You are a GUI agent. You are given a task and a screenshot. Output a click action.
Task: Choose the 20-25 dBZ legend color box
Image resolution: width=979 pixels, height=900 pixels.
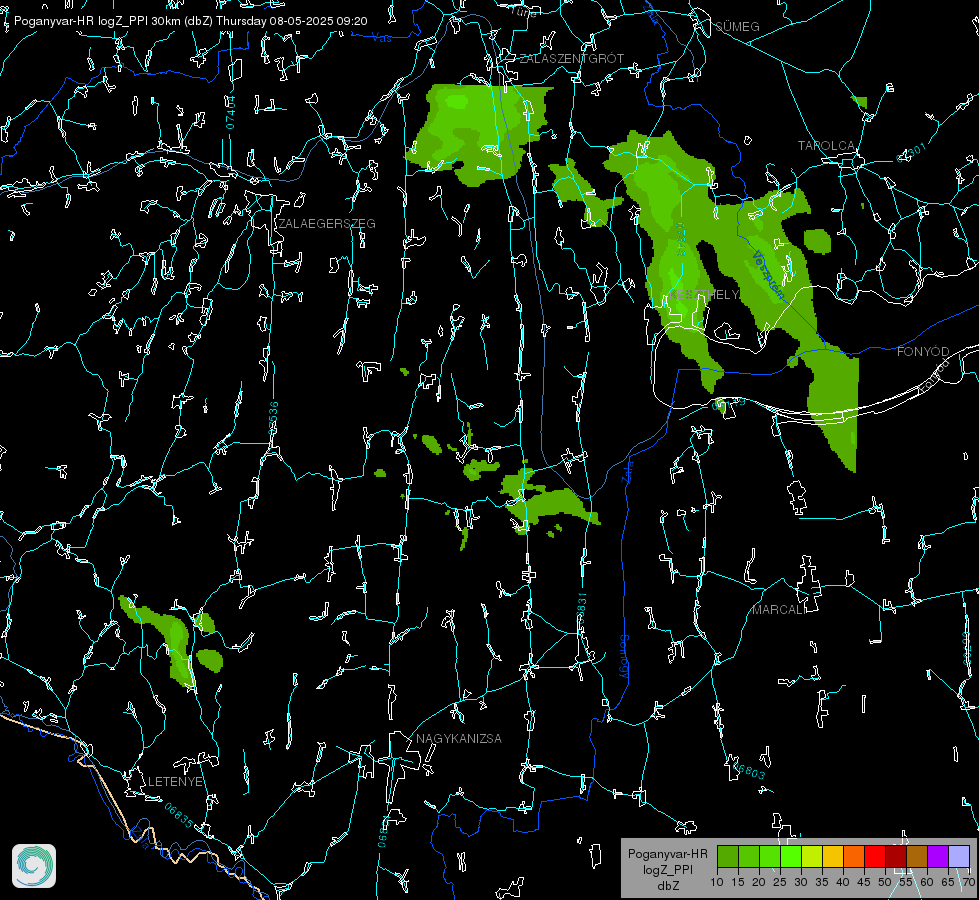tap(770, 856)
